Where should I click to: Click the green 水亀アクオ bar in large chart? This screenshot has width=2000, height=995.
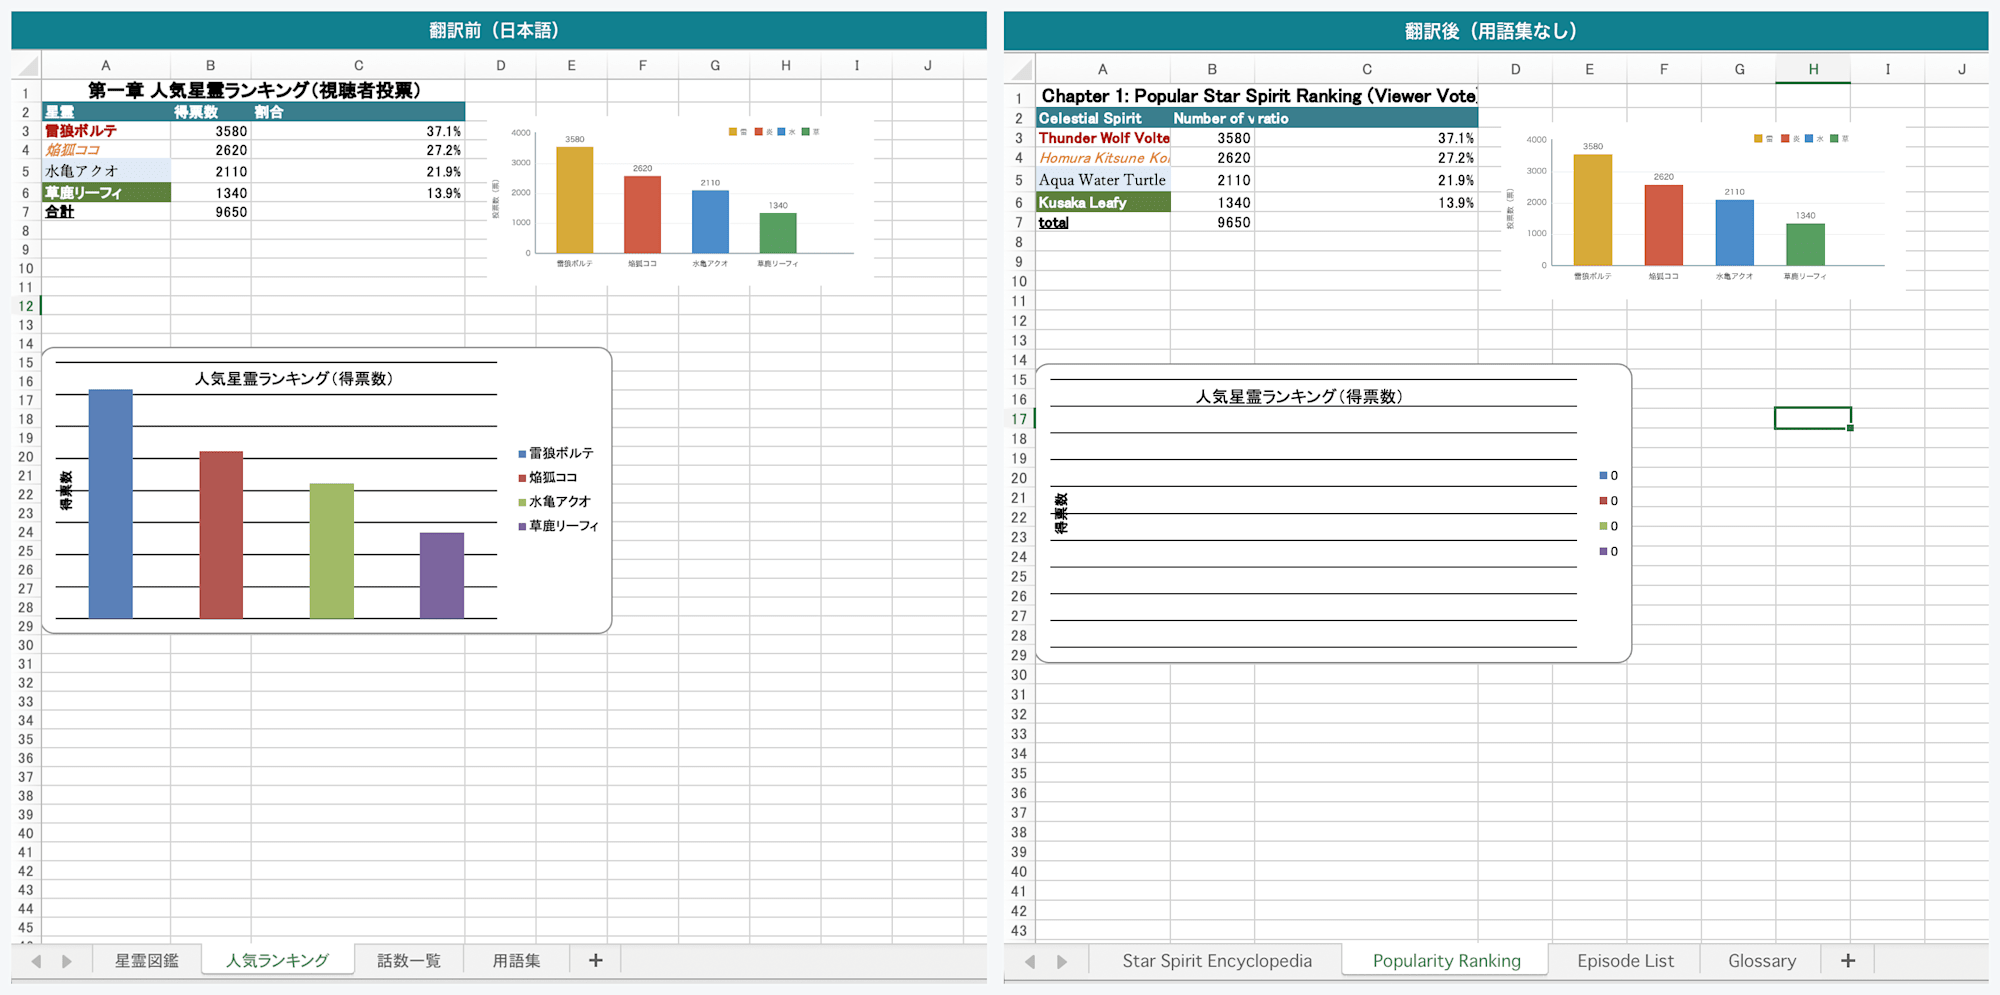pyautogui.click(x=331, y=551)
